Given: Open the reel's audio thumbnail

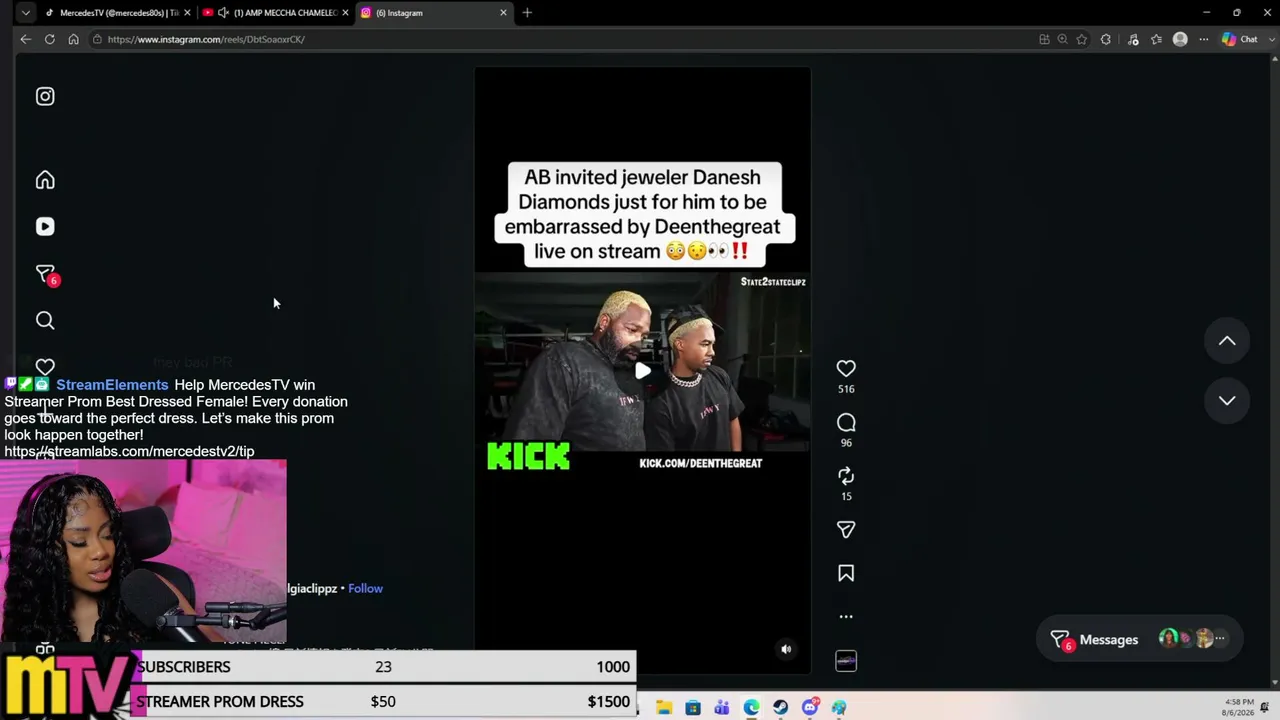Looking at the screenshot, I should [846, 661].
